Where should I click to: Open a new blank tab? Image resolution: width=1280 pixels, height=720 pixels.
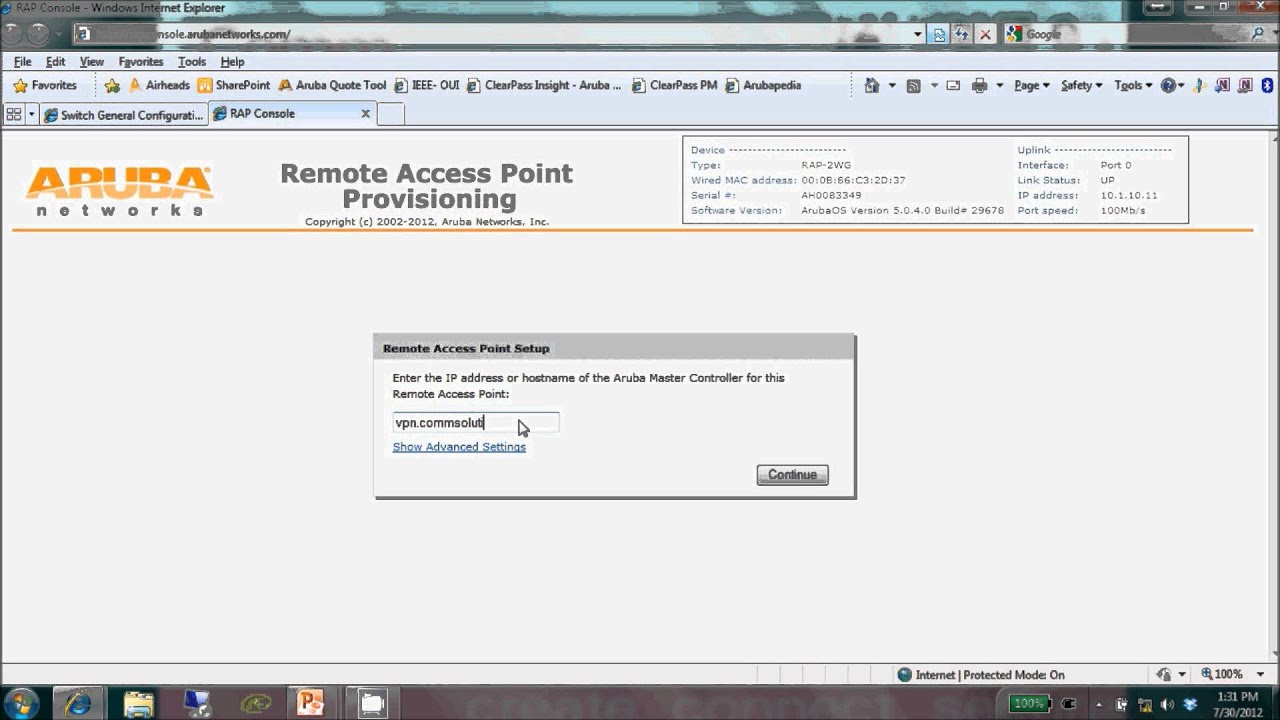(391, 114)
